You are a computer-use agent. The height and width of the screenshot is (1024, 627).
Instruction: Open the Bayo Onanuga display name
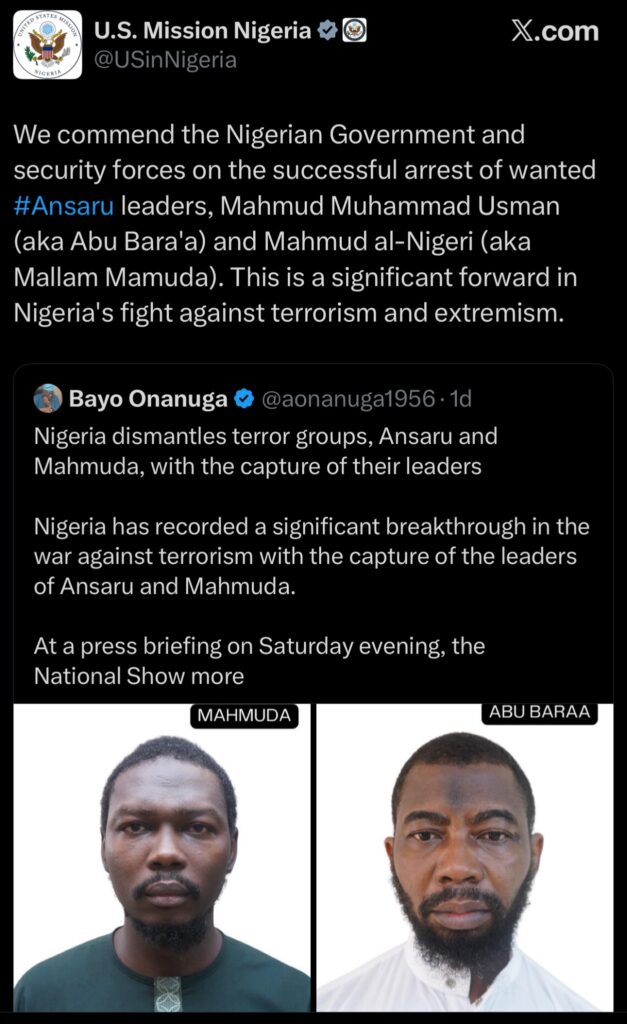147,400
